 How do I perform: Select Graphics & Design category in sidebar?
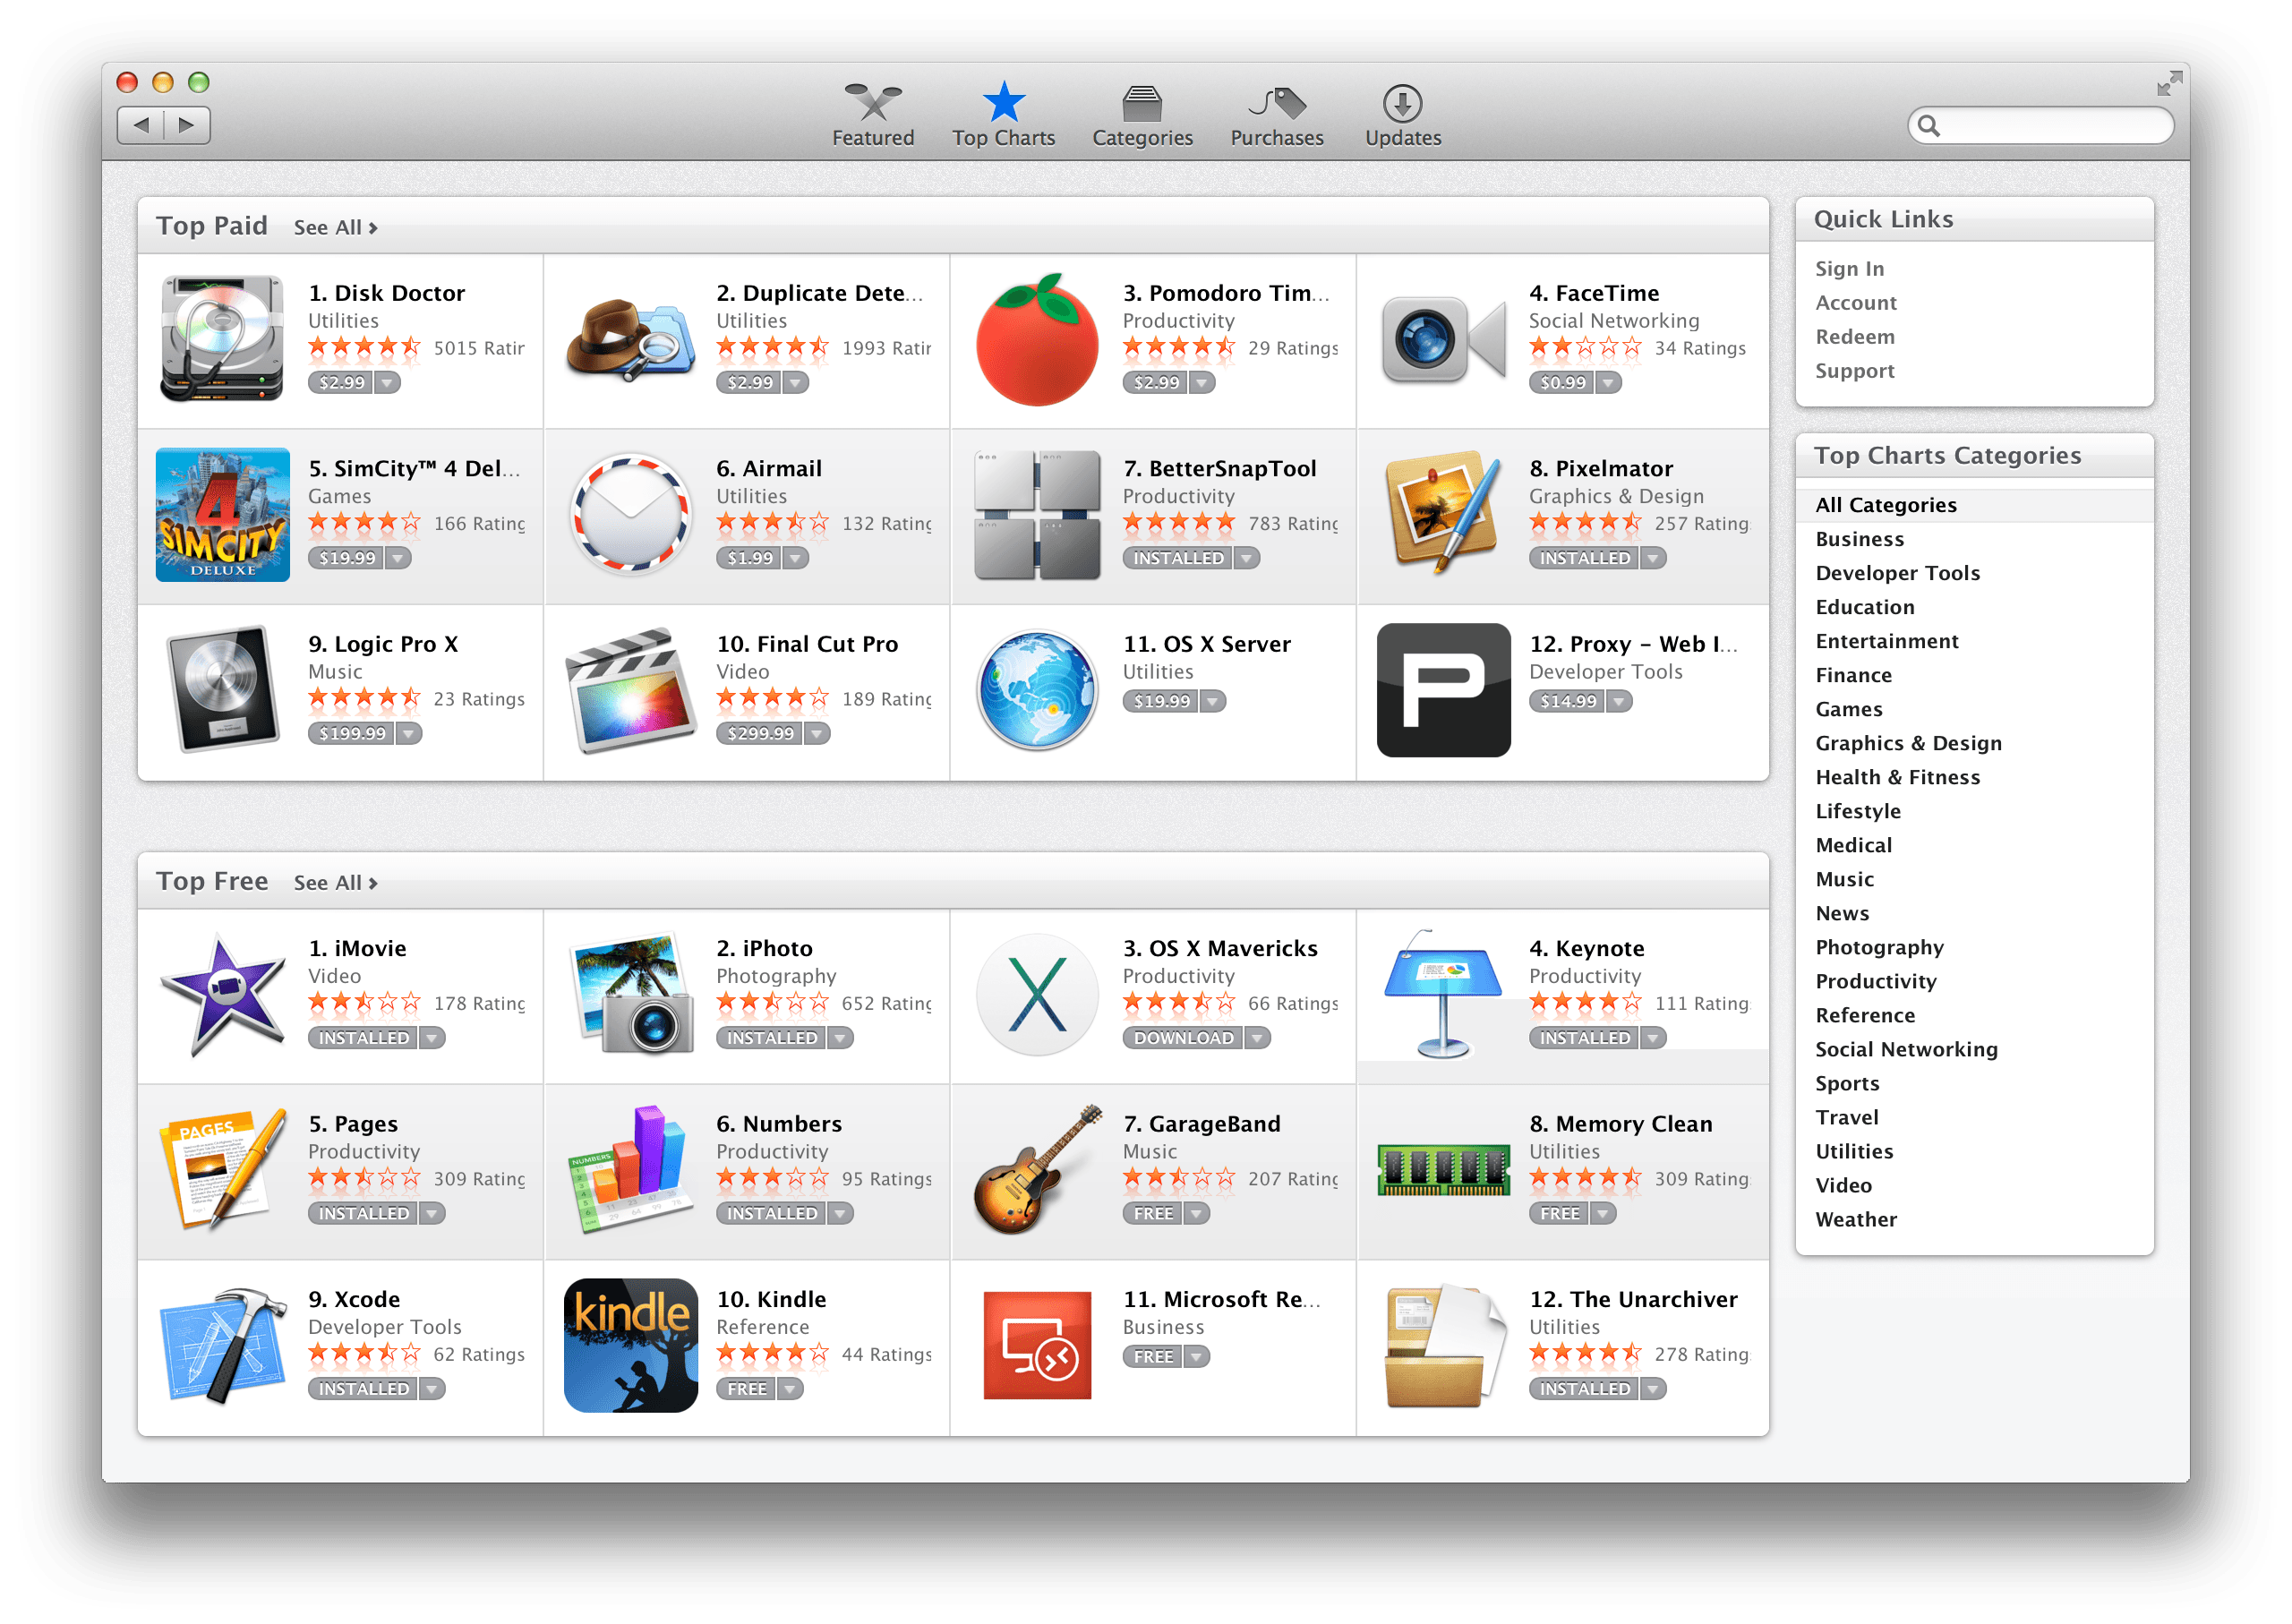pyautogui.click(x=1908, y=743)
